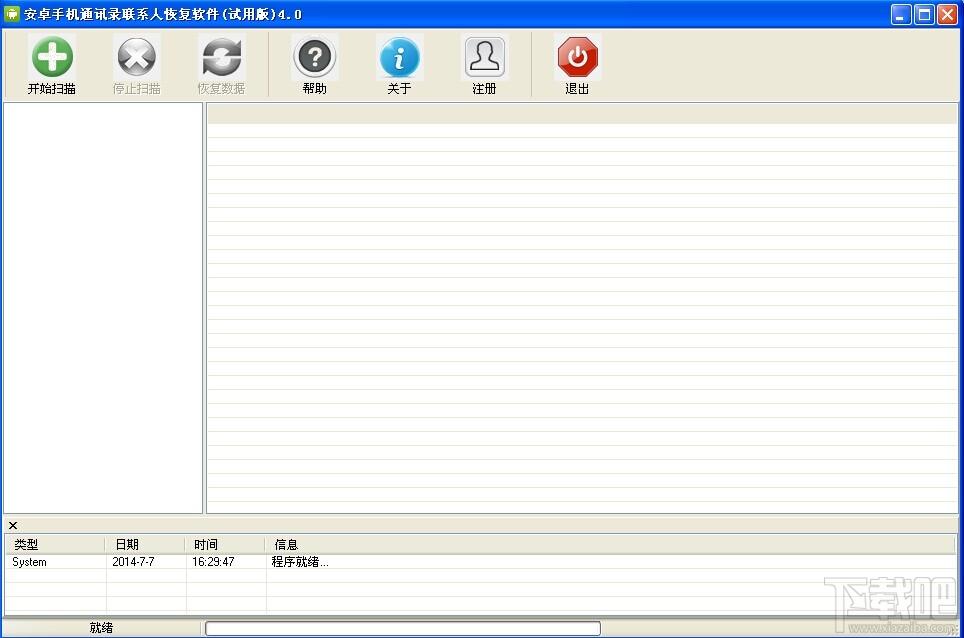The width and height of the screenshot is (964, 638).
Task: Maximize the application window
Action: 924,14
